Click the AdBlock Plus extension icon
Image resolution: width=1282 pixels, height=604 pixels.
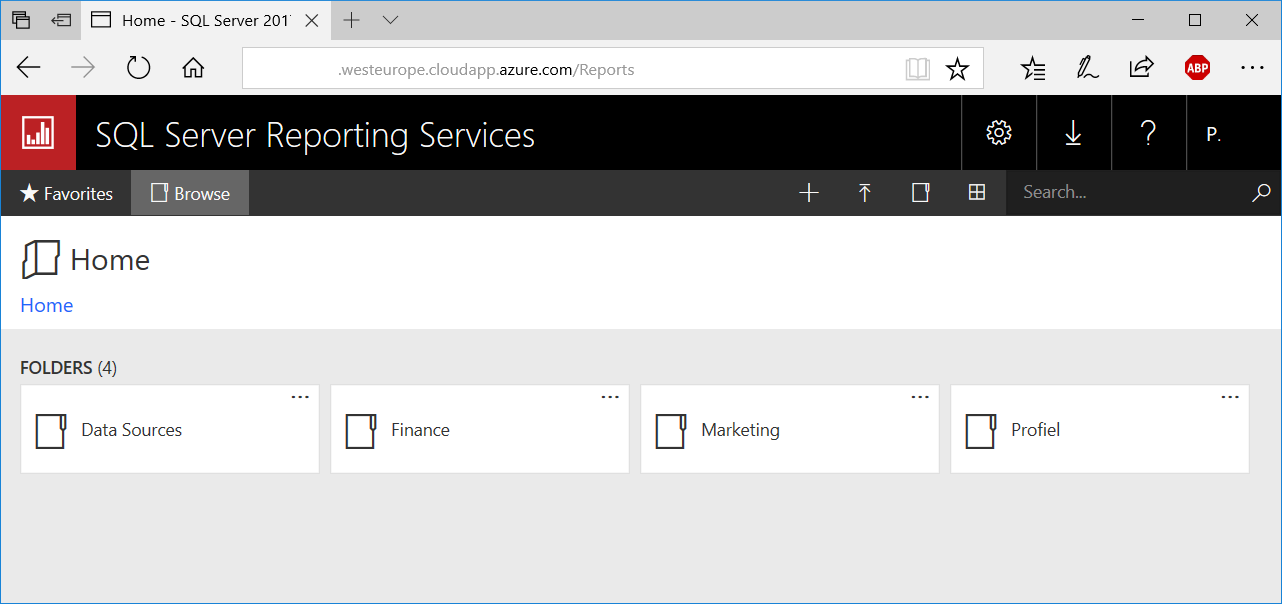1197,68
